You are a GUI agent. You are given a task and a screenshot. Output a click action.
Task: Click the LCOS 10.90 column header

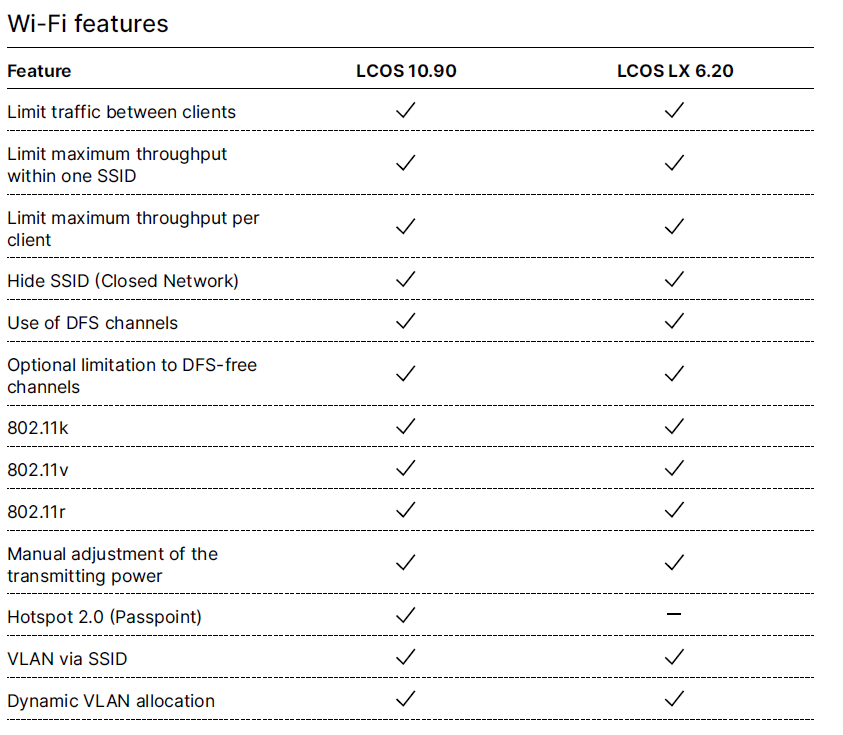click(406, 71)
